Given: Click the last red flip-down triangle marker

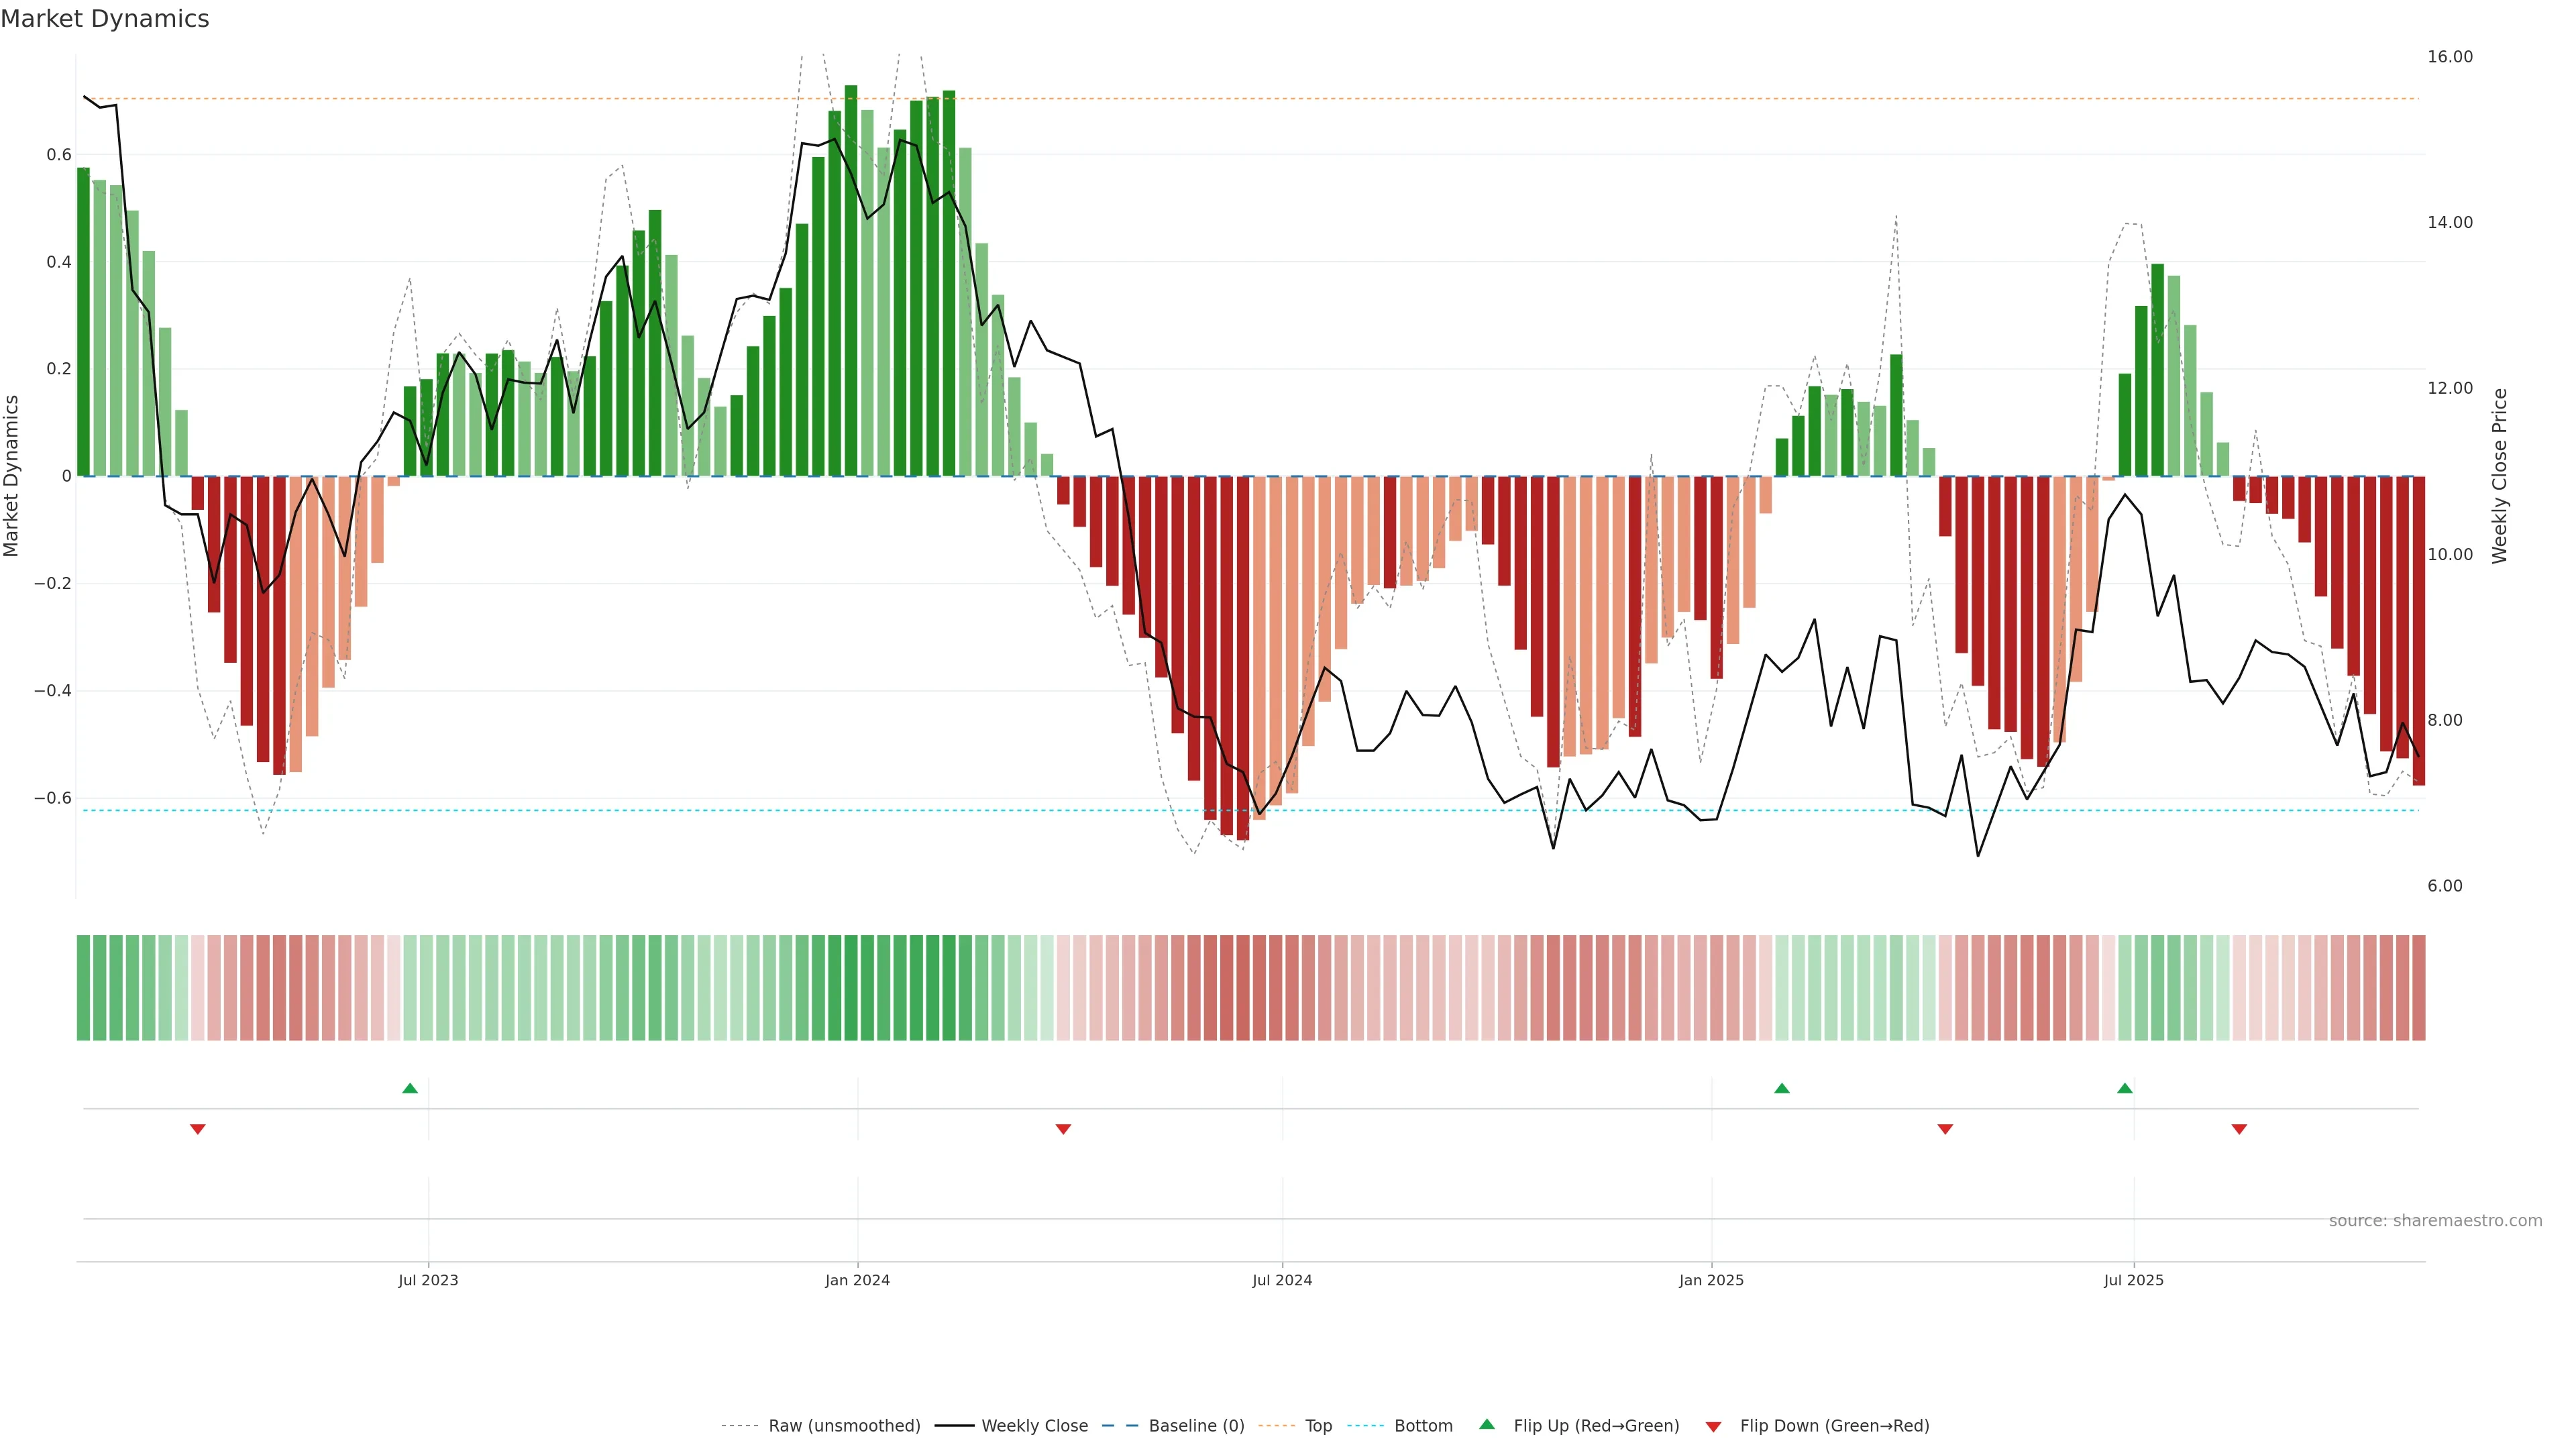Looking at the screenshot, I should [2239, 1129].
